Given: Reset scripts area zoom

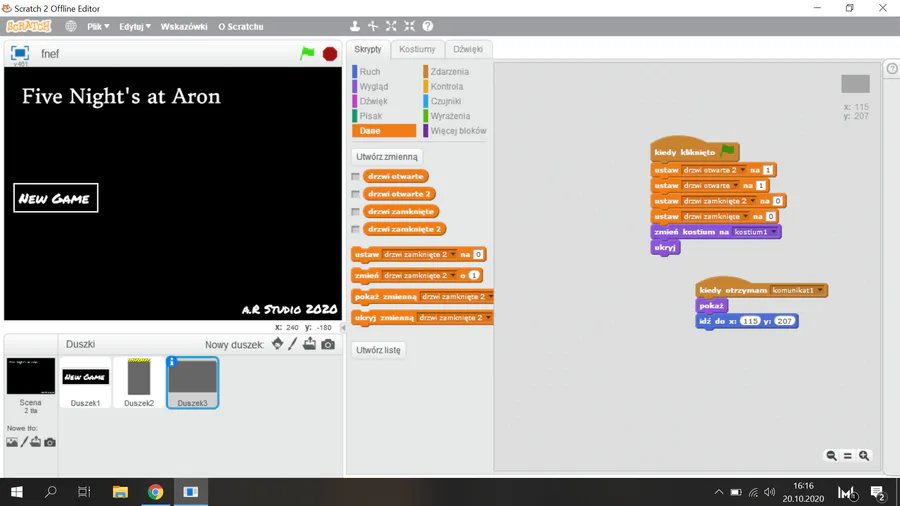Looking at the screenshot, I should [x=848, y=456].
